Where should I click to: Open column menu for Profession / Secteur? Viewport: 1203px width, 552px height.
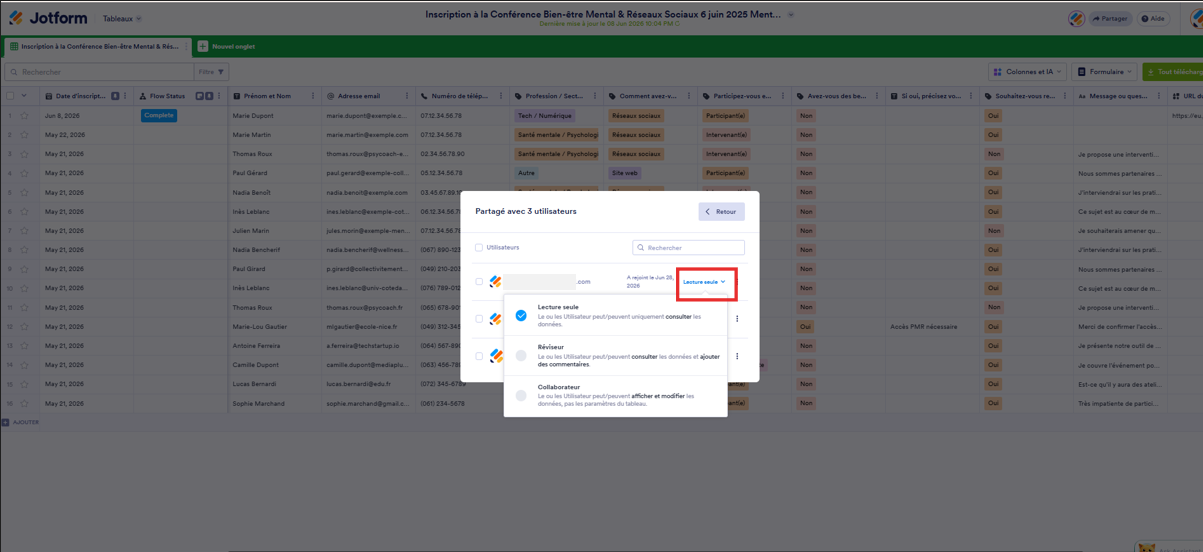tap(595, 96)
